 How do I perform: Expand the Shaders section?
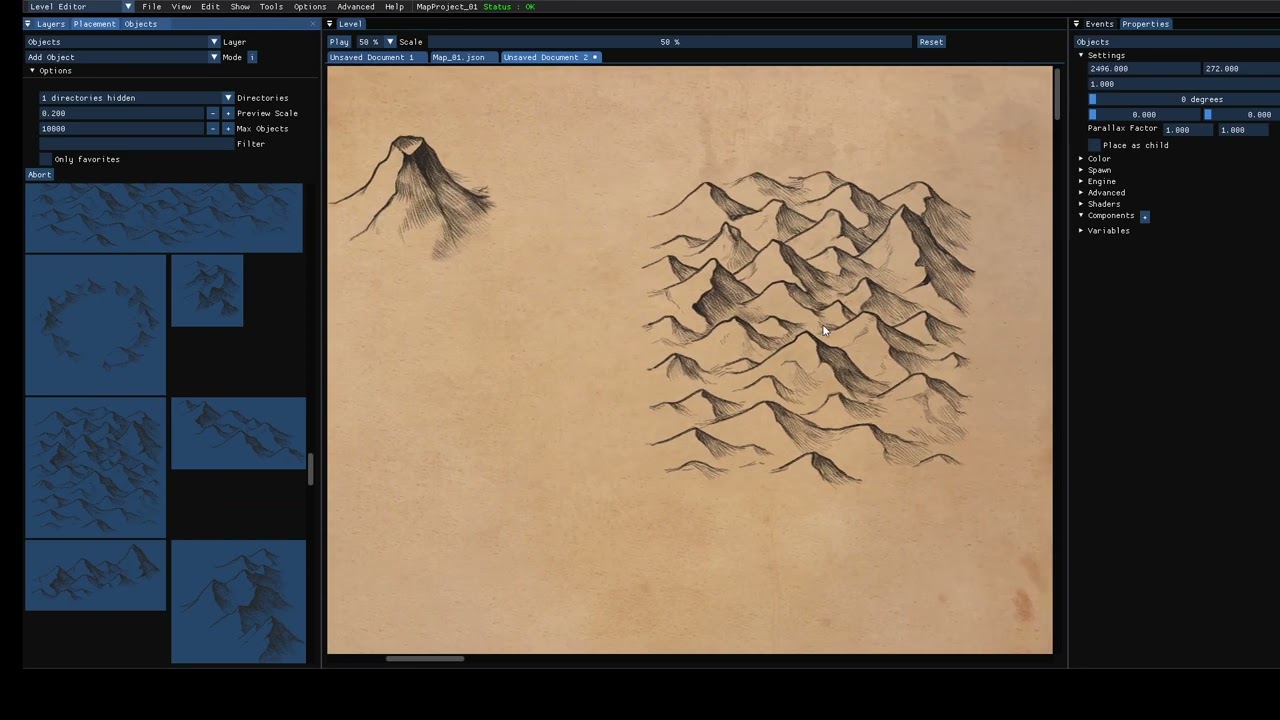click(1081, 204)
